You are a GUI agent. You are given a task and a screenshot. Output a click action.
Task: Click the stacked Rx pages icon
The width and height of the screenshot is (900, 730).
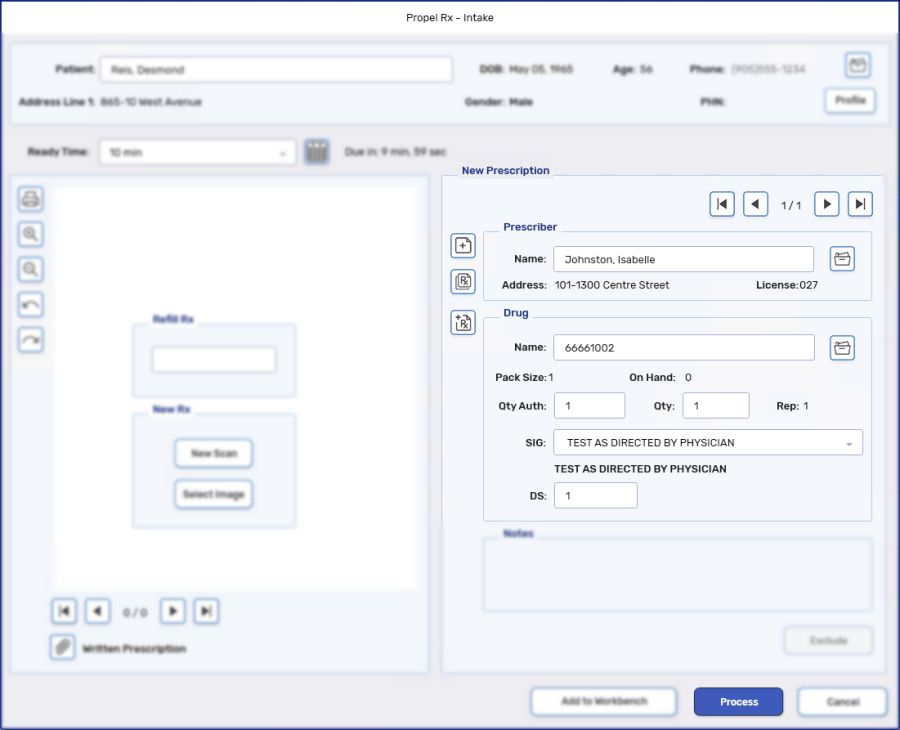pyautogui.click(x=463, y=281)
